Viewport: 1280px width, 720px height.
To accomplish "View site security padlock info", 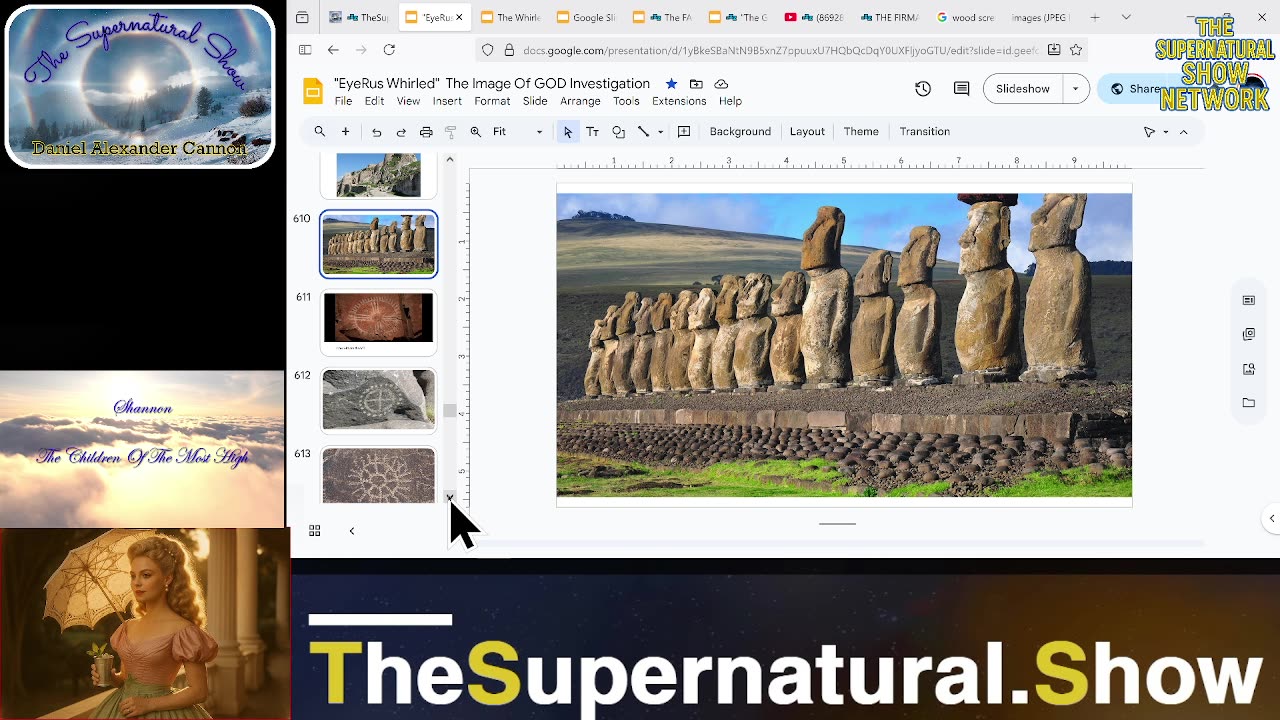I will [x=509, y=50].
